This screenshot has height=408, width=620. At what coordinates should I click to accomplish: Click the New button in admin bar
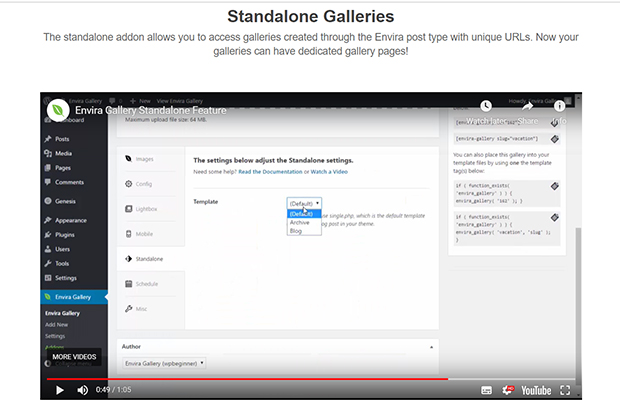(x=140, y=101)
